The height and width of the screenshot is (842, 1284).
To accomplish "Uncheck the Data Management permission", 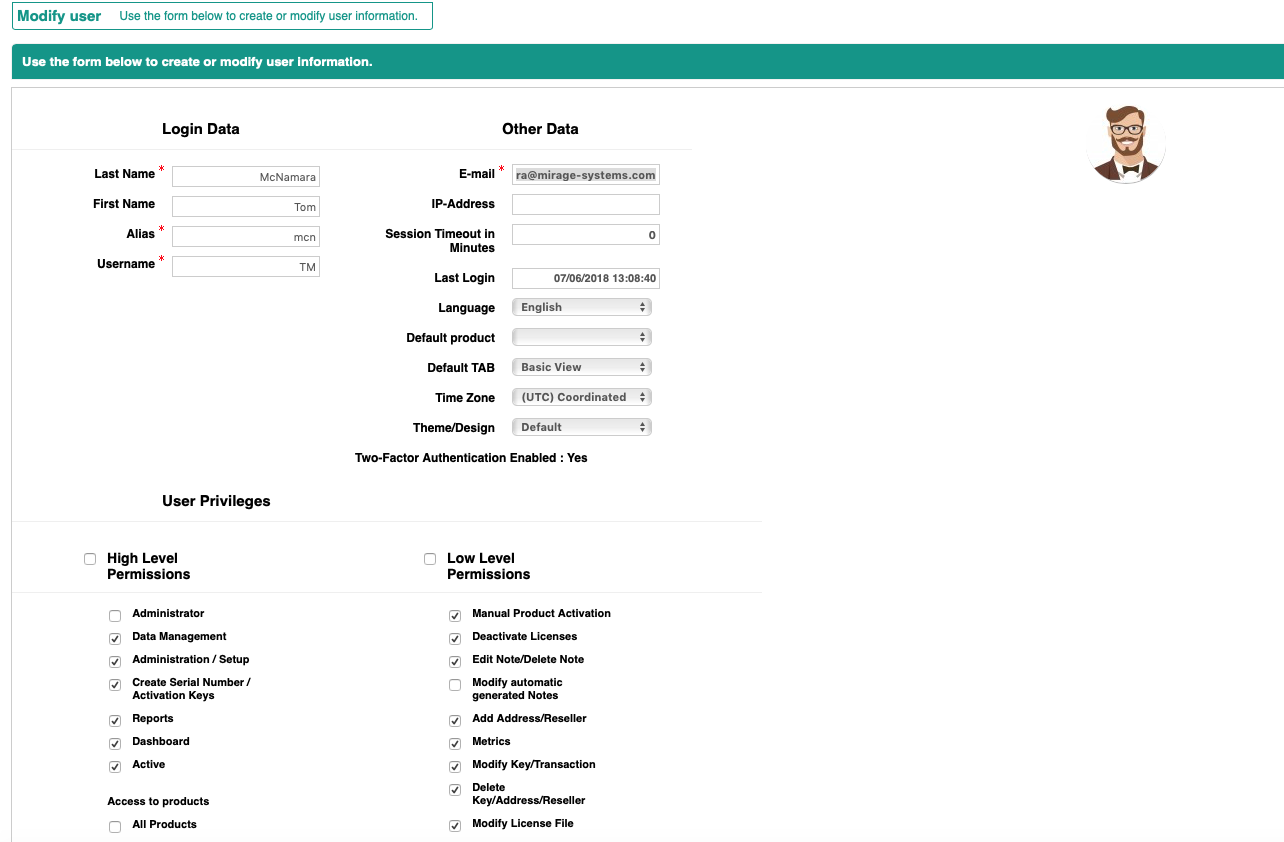I will coord(115,638).
